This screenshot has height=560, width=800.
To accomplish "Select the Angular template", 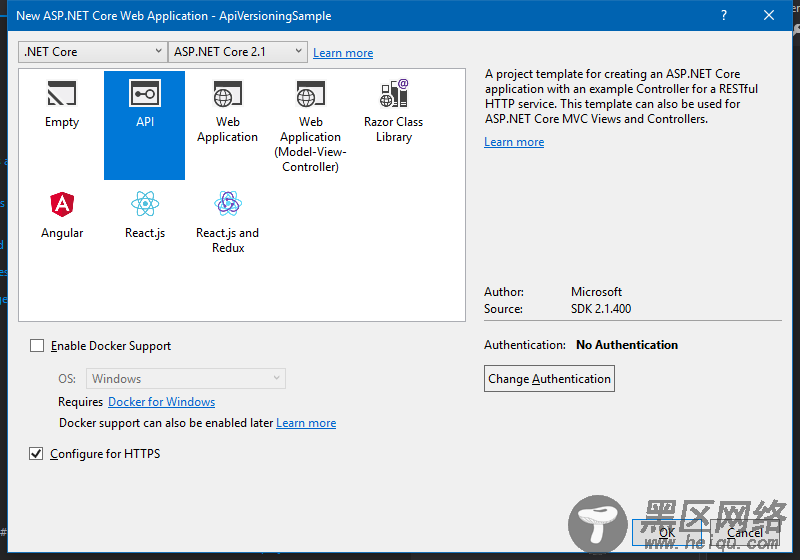I will pyautogui.click(x=62, y=215).
